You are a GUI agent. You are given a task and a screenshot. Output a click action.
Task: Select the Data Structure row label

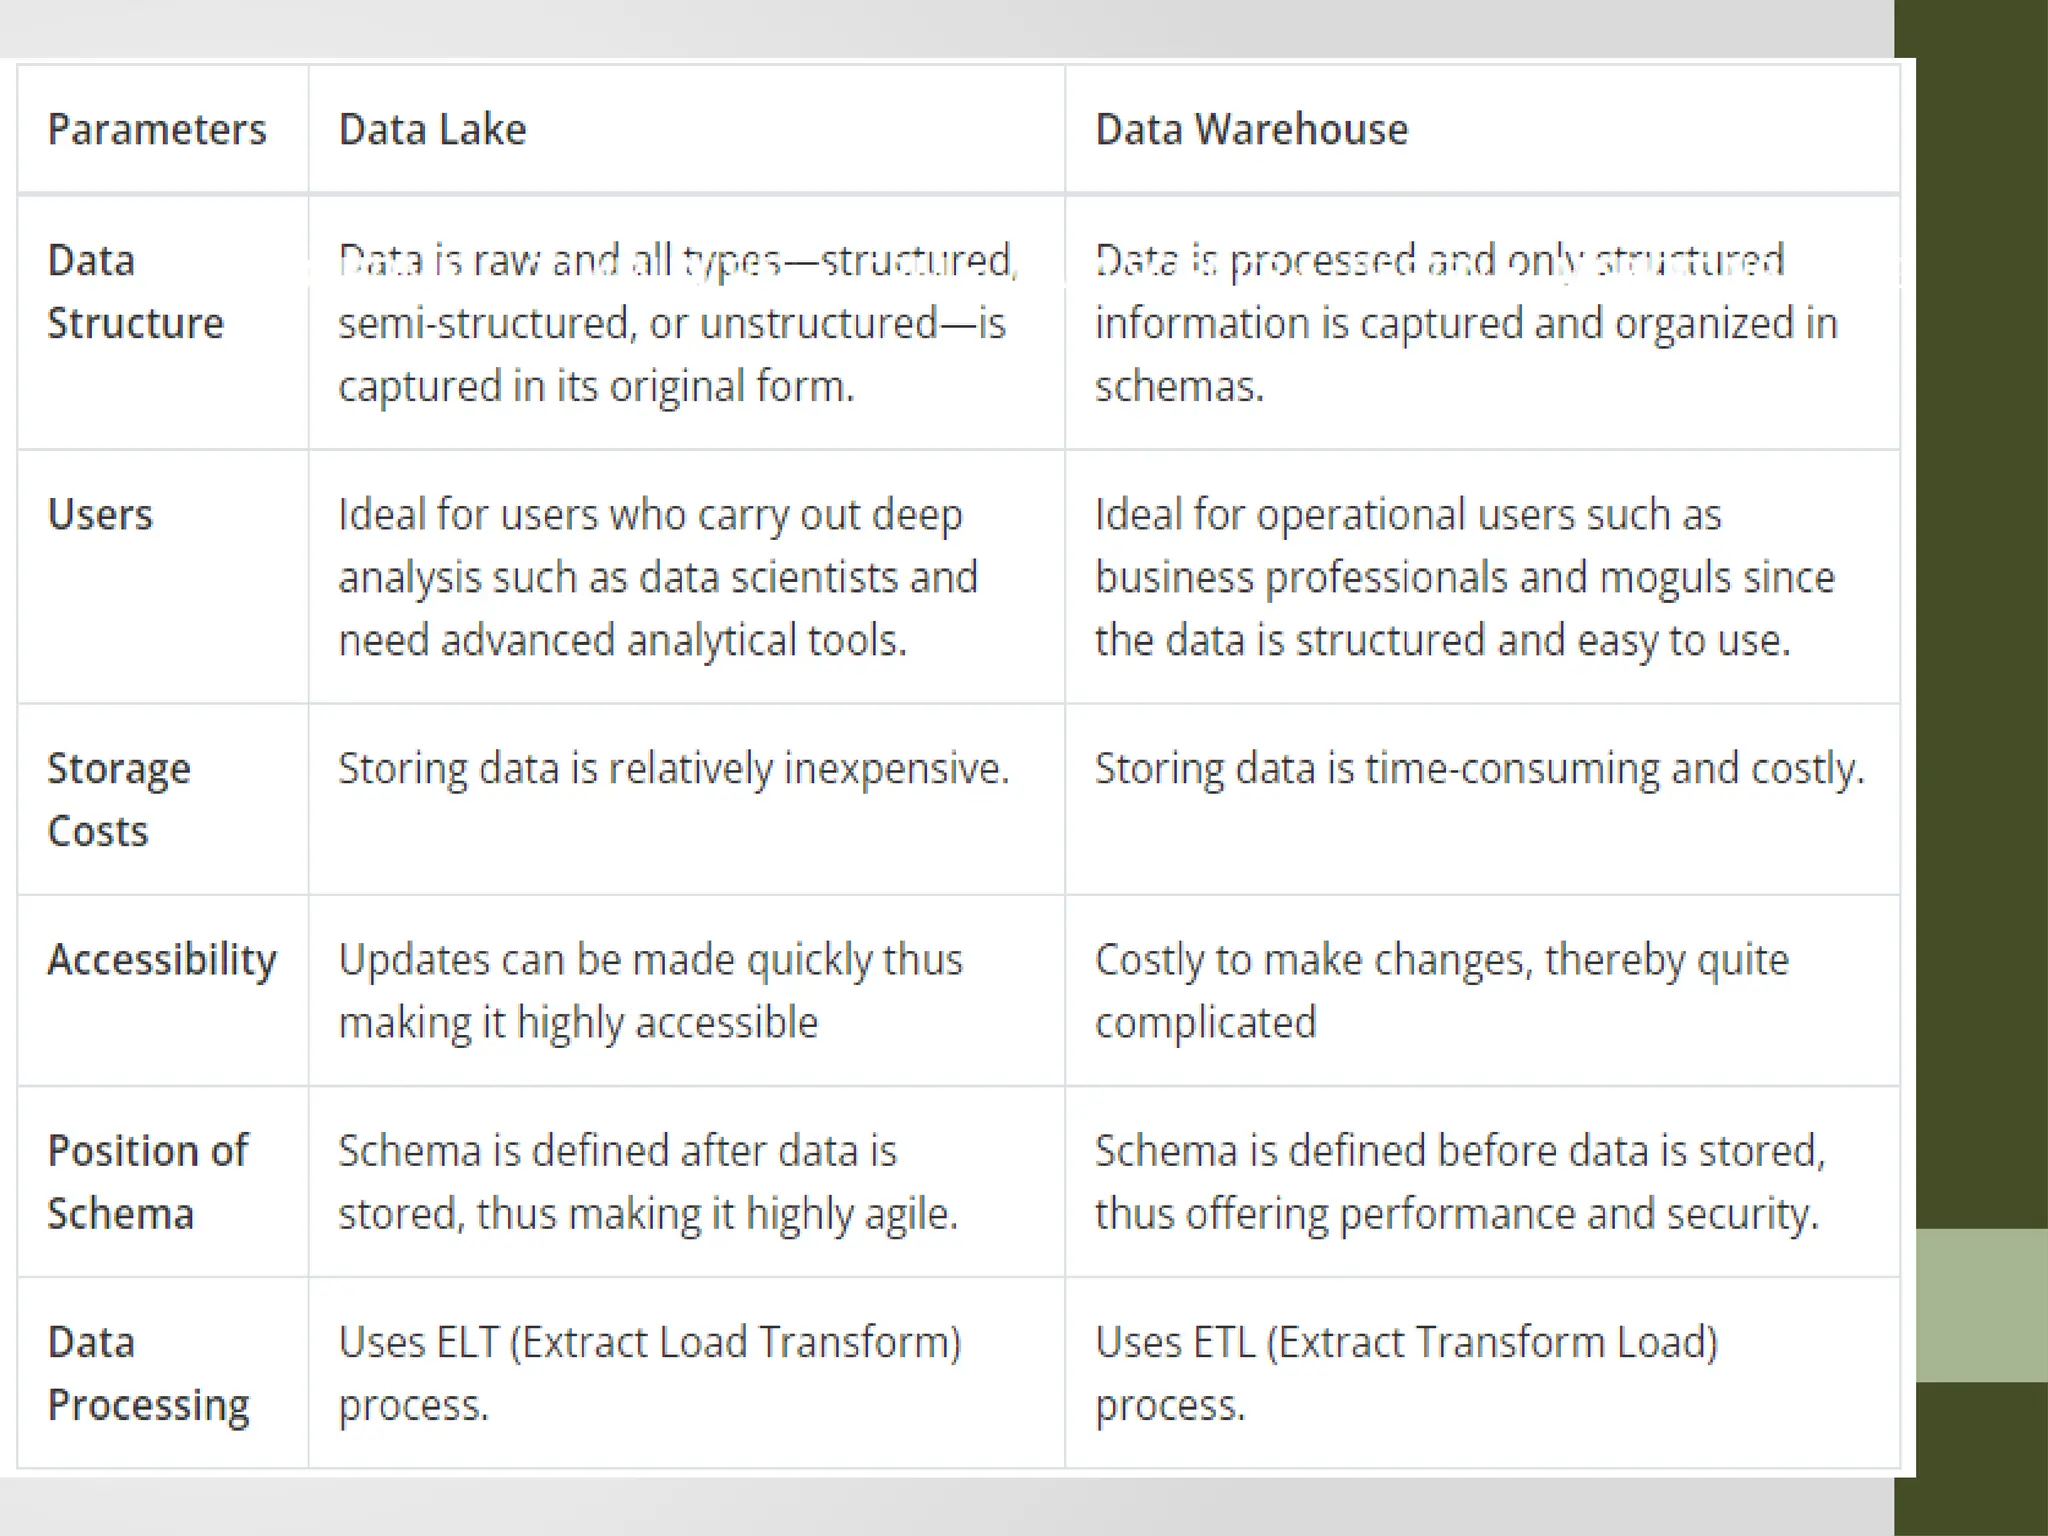[x=135, y=292]
